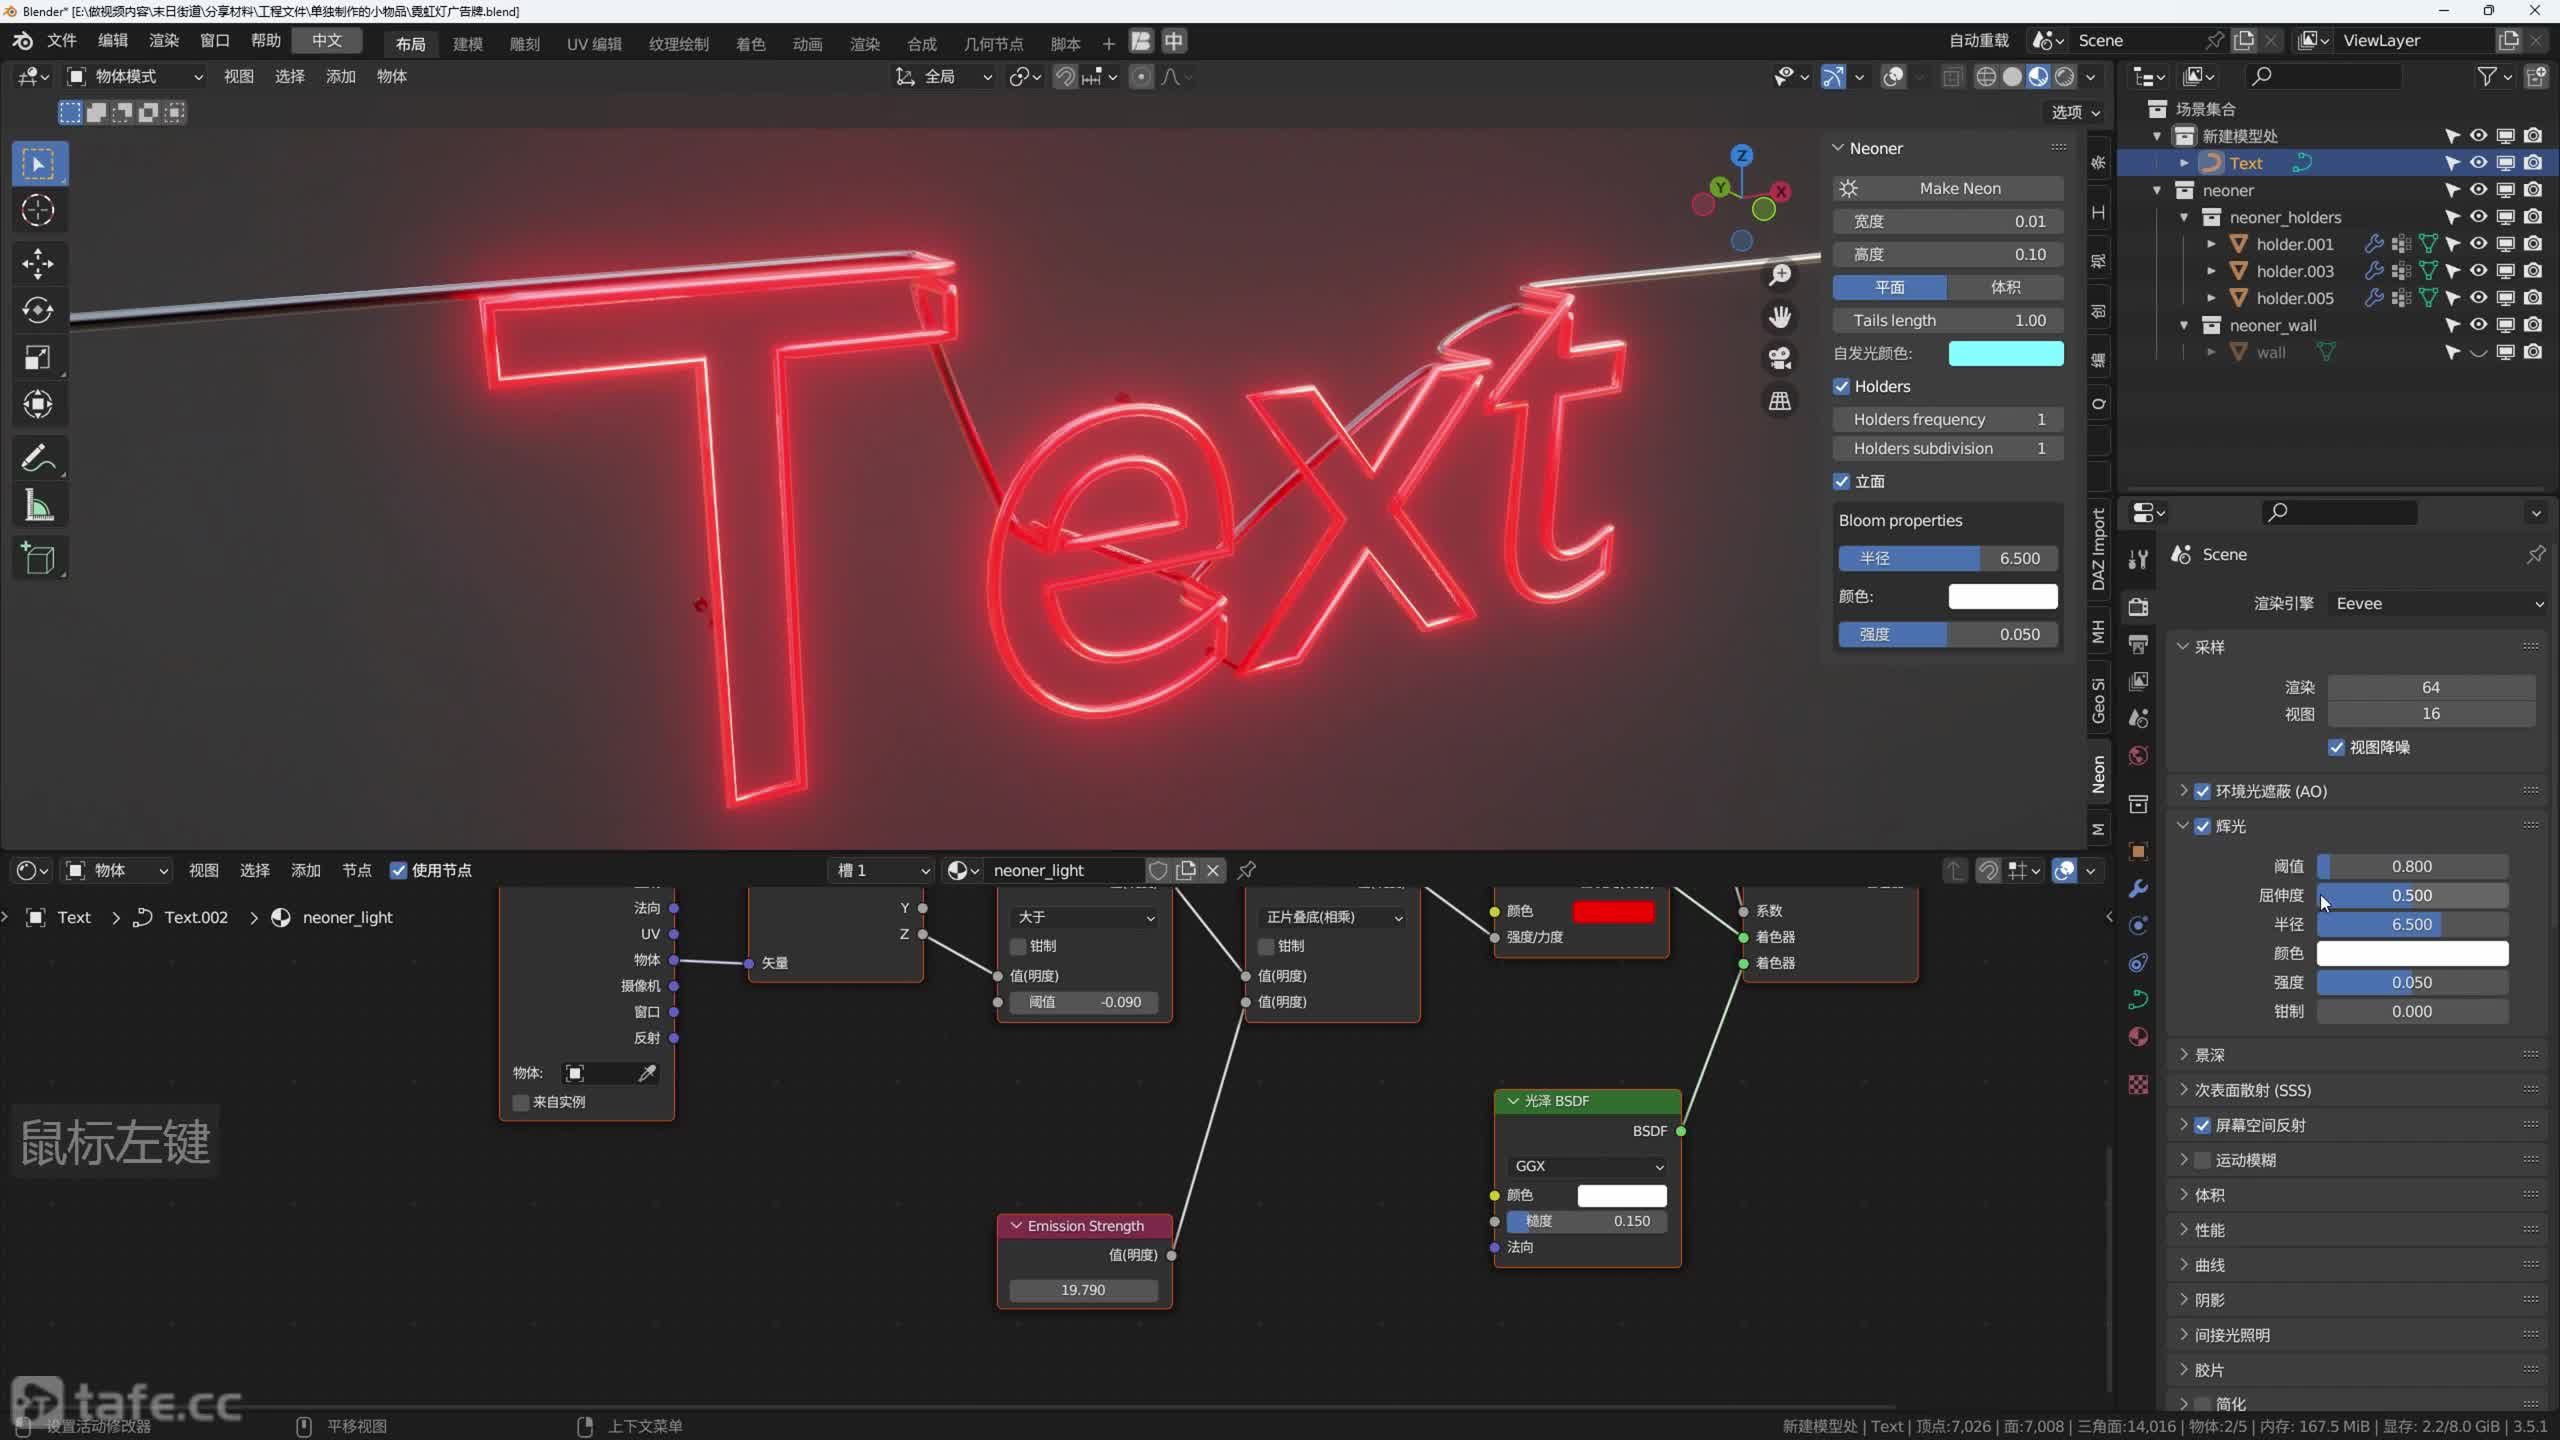
Task: Open the Render properties tab icon
Action: click(x=2138, y=607)
